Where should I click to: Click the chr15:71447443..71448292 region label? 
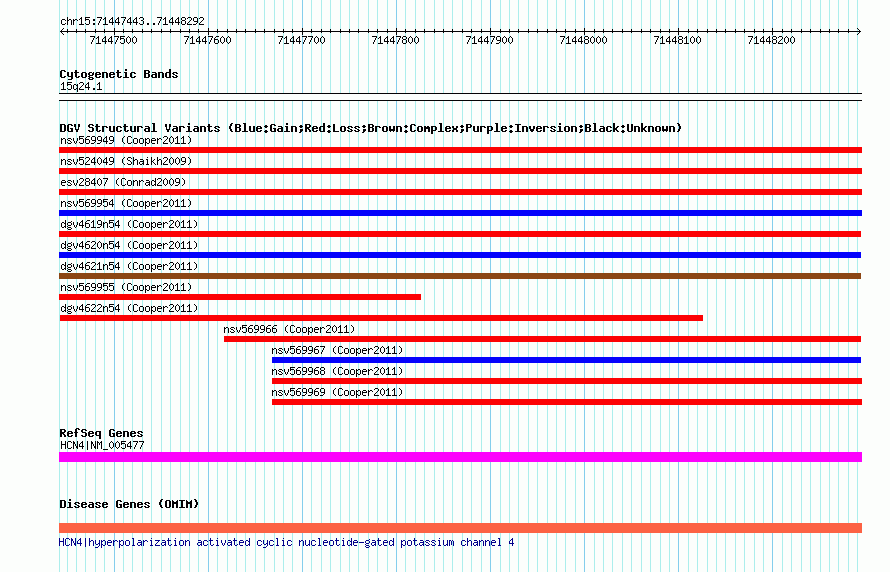tap(132, 21)
